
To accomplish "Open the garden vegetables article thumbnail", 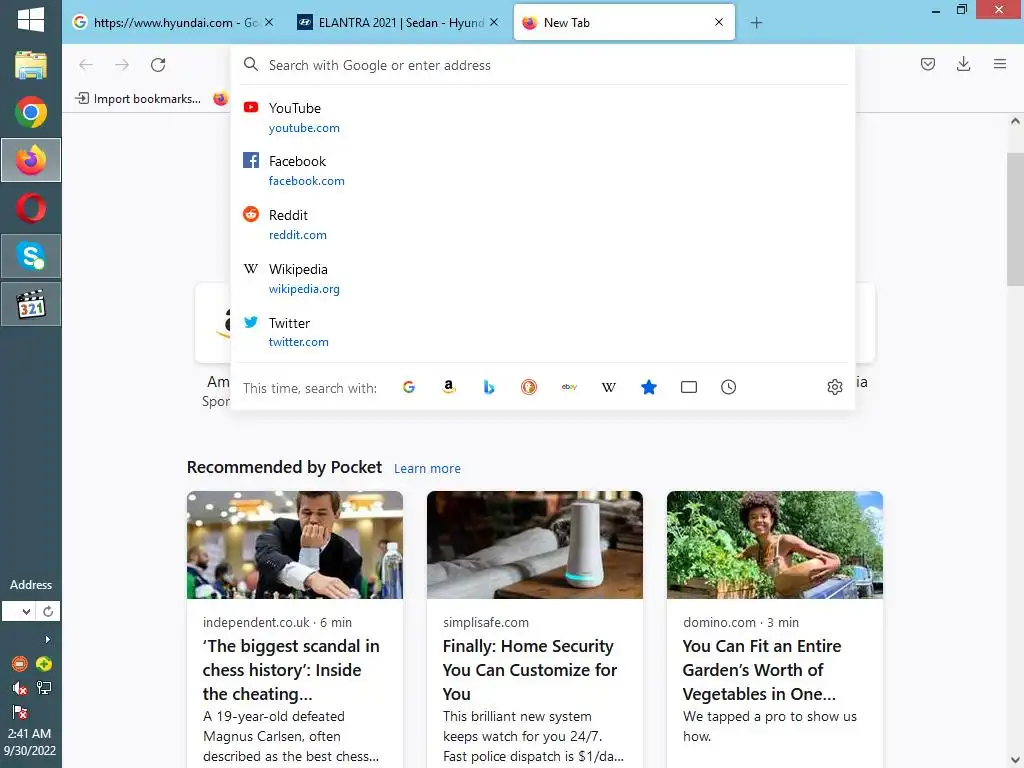I will pos(775,545).
